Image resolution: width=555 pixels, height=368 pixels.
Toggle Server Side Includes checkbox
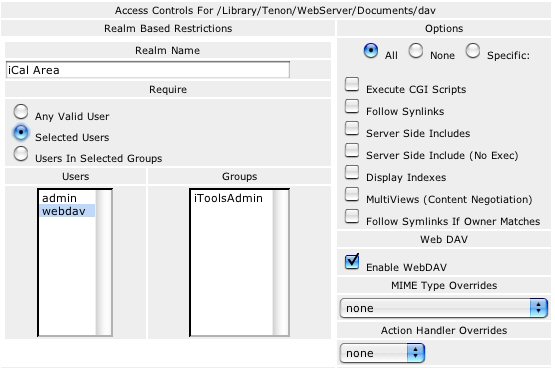352,128
